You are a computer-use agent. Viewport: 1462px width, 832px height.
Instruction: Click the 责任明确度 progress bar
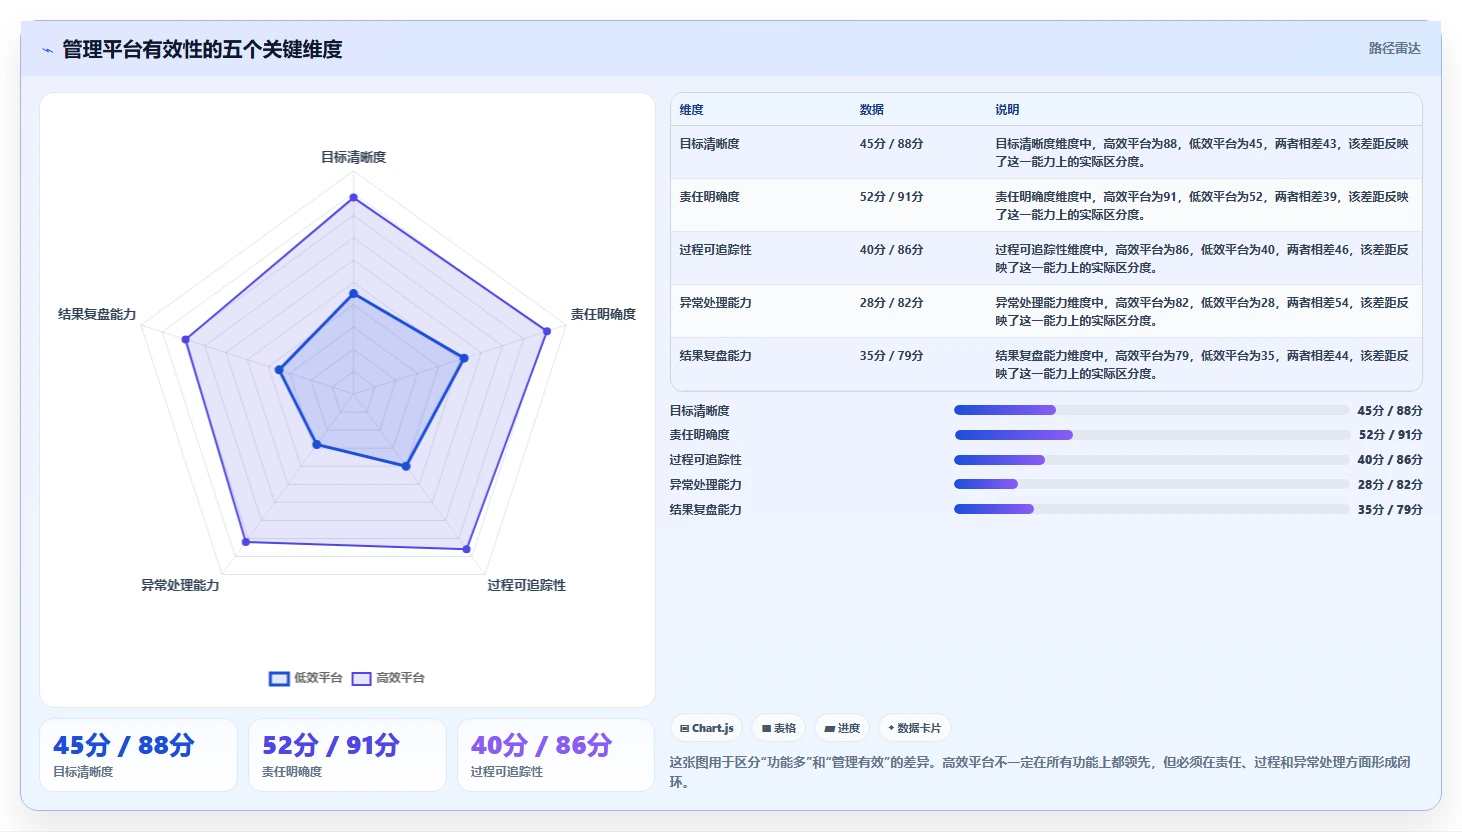tap(1151, 435)
